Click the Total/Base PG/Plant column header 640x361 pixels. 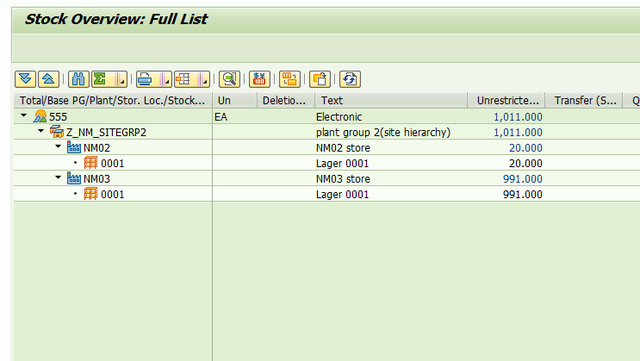(113, 100)
